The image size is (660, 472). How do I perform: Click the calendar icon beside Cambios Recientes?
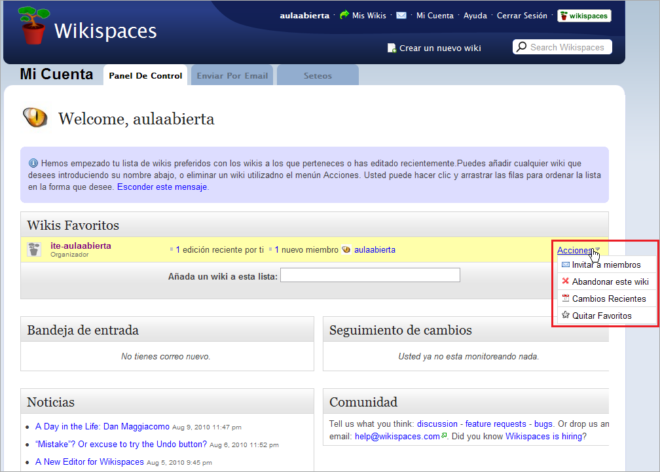[x=565, y=298]
